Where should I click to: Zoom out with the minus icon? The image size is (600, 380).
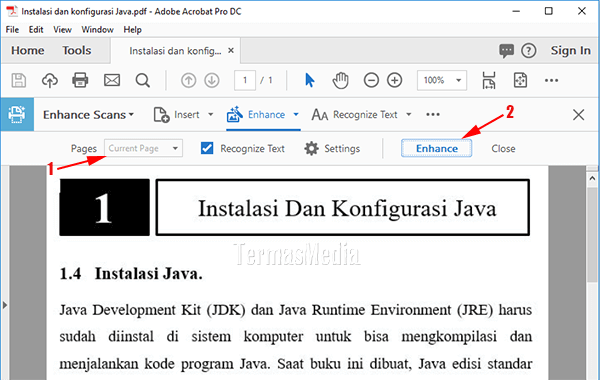coord(371,80)
